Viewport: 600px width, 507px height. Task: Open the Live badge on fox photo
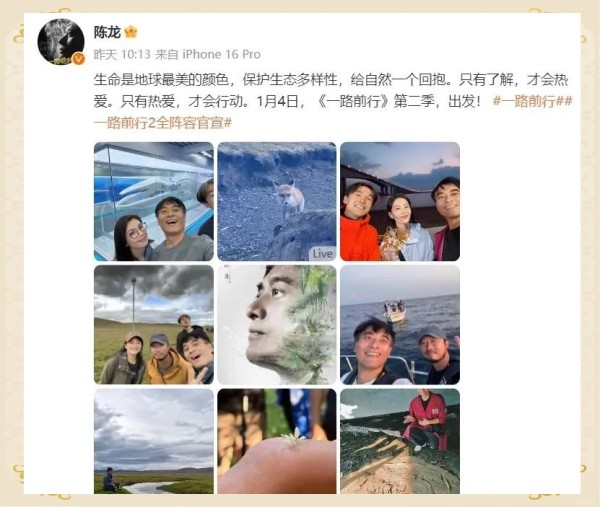click(x=323, y=253)
